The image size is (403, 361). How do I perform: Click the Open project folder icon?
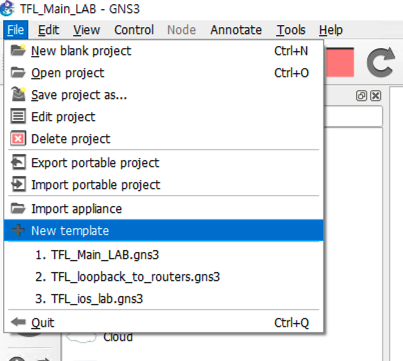click(18, 72)
